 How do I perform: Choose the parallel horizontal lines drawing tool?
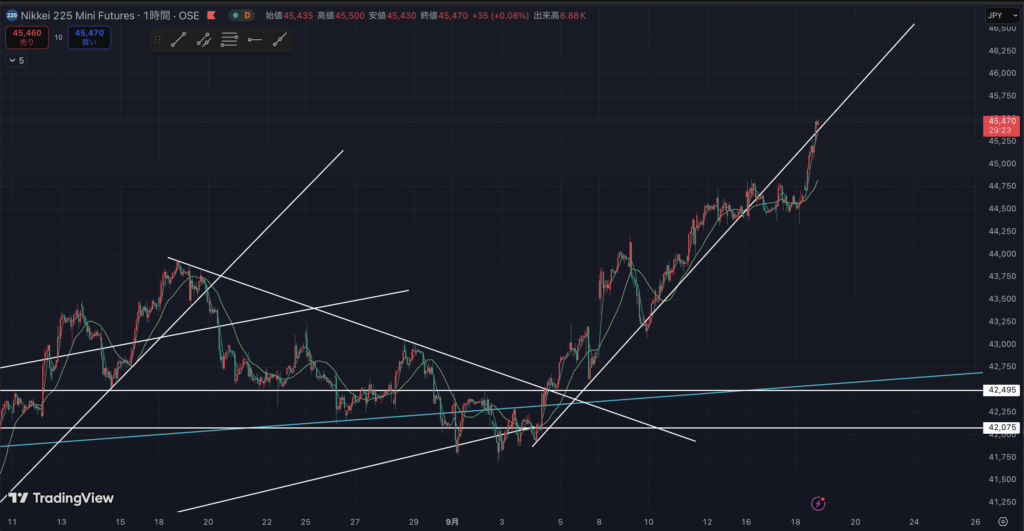[229, 40]
